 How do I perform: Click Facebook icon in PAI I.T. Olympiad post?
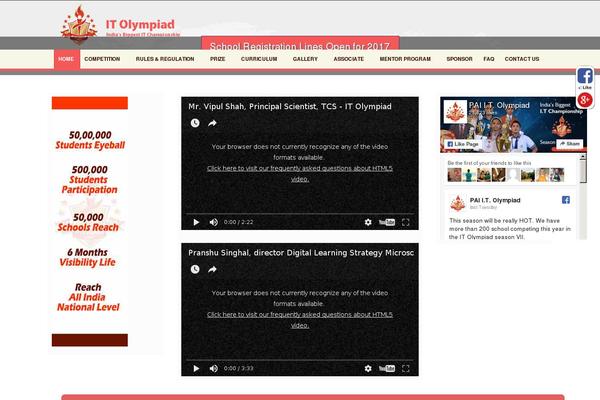[566, 200]
